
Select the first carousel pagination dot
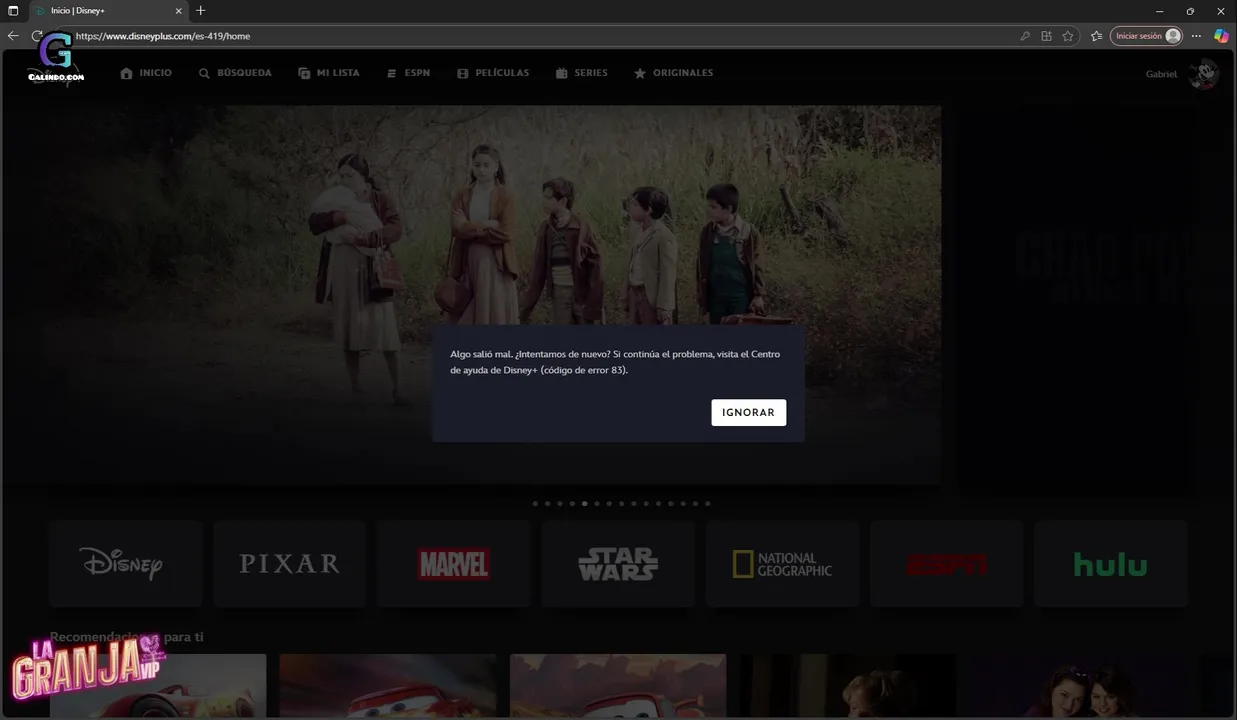(535, 504)
